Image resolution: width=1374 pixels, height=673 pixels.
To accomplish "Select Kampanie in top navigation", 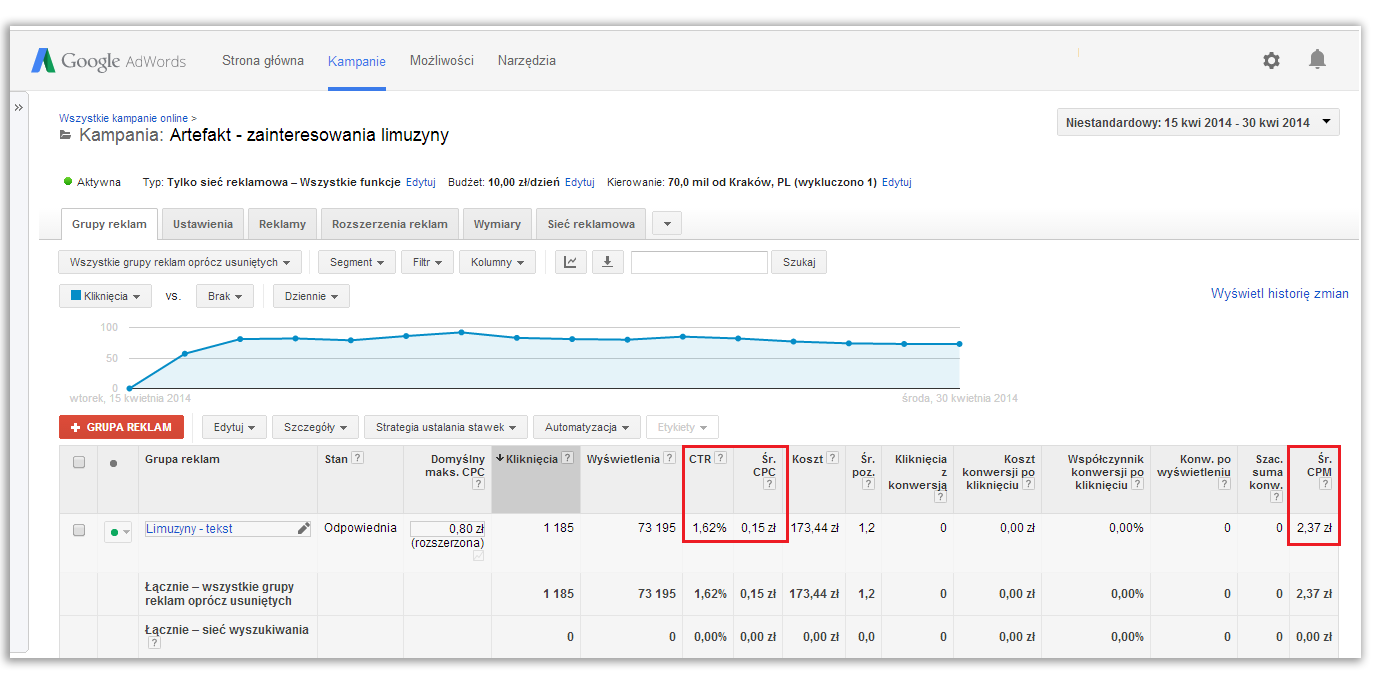I will 357,61.
